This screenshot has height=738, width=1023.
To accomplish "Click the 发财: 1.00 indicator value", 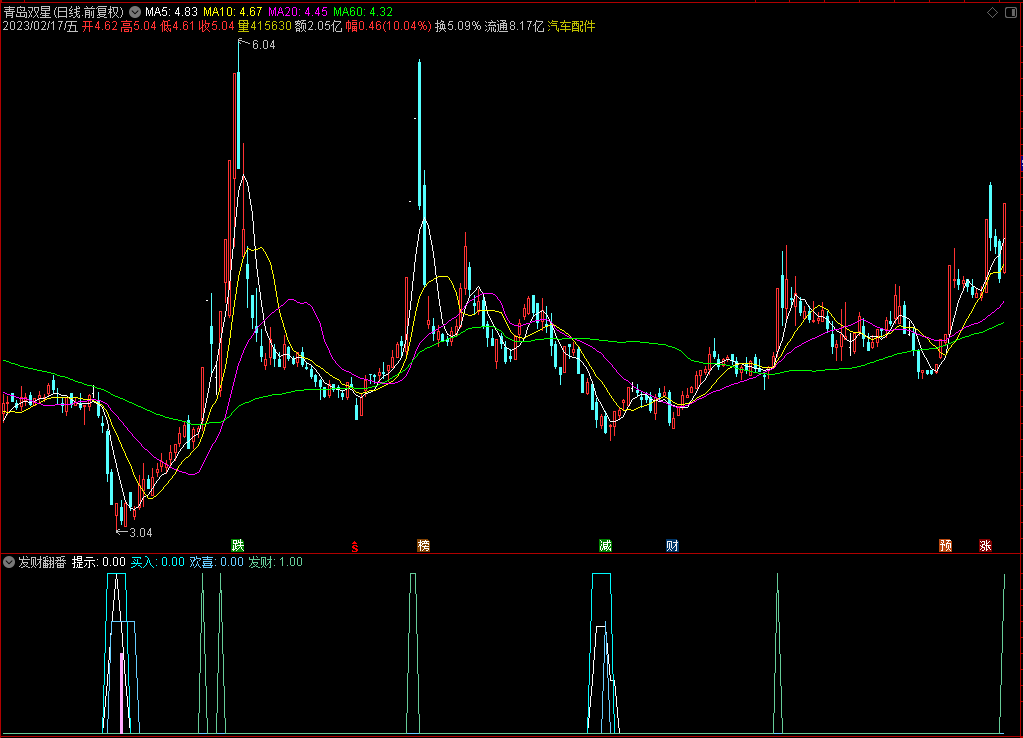I will pos(275,562).
